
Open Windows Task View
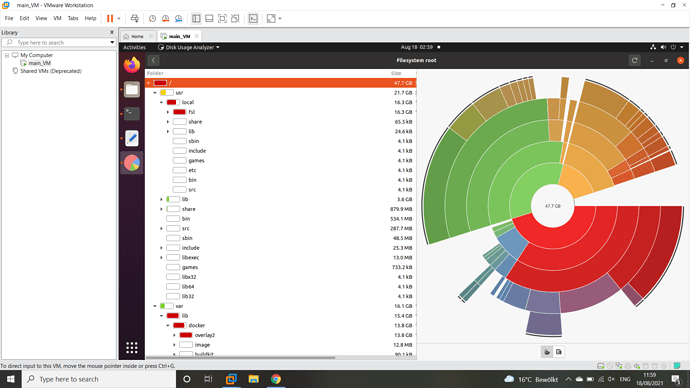[209, 379]
